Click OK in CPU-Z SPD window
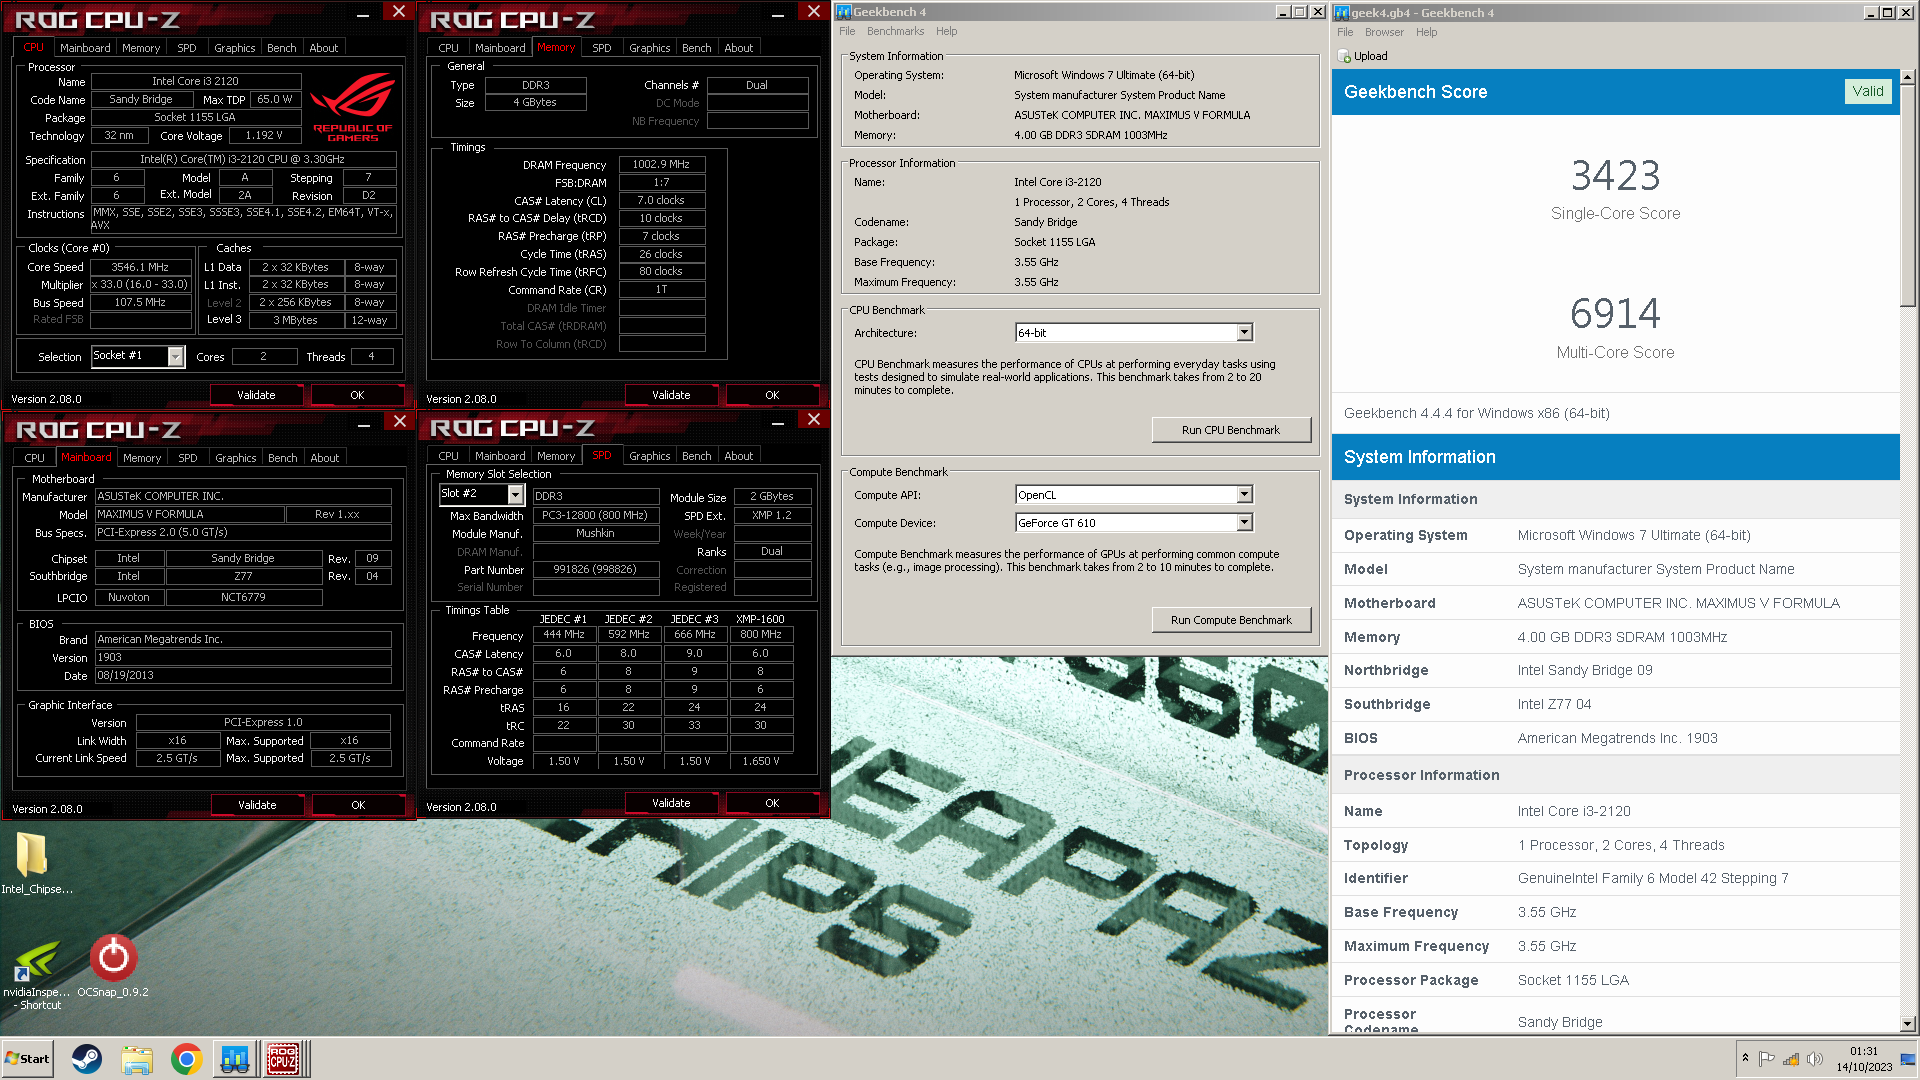1920x1080 pixels. (772, 803)
